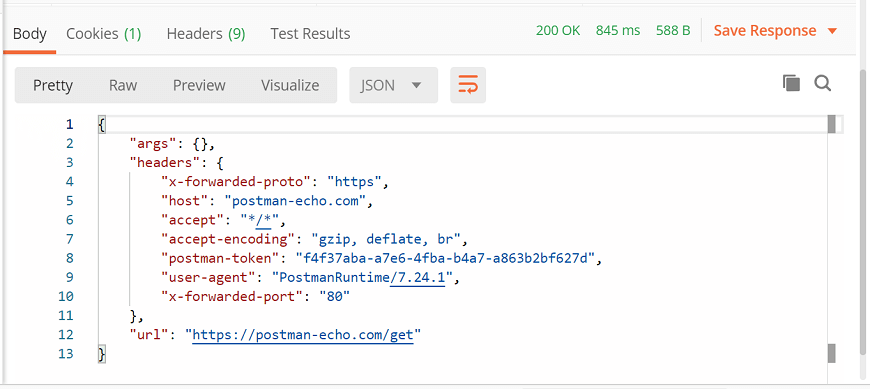
Task: Click the 200 OK status
Action: tap(558, 31)
